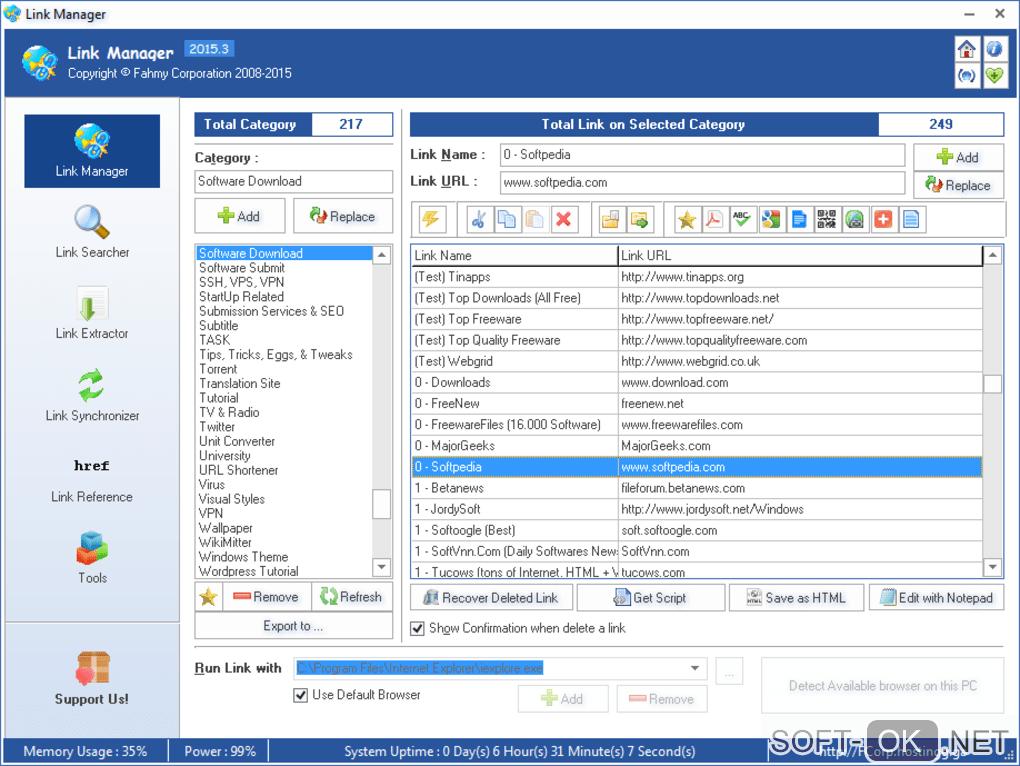Toggle Use Default Browser checkbox

click(301, 695)
